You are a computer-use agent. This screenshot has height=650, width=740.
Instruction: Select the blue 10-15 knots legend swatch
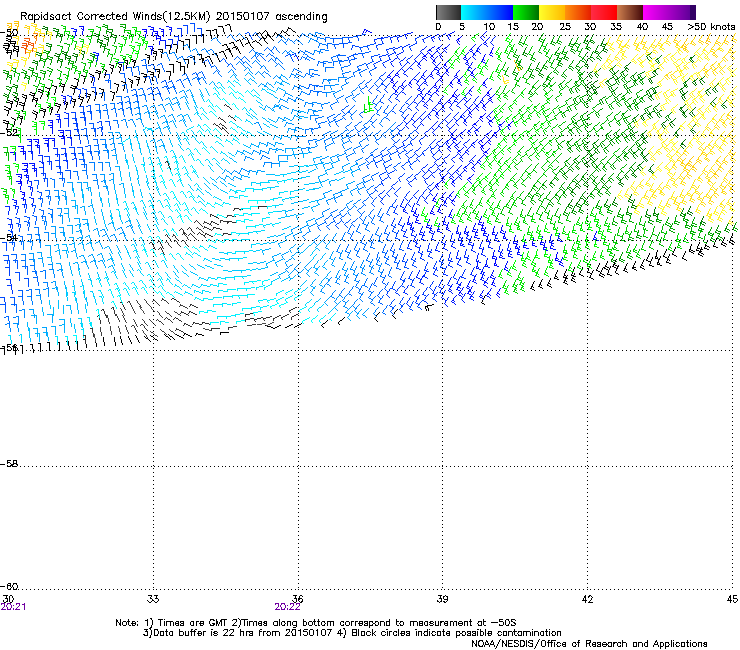click(x=500, y=12)
